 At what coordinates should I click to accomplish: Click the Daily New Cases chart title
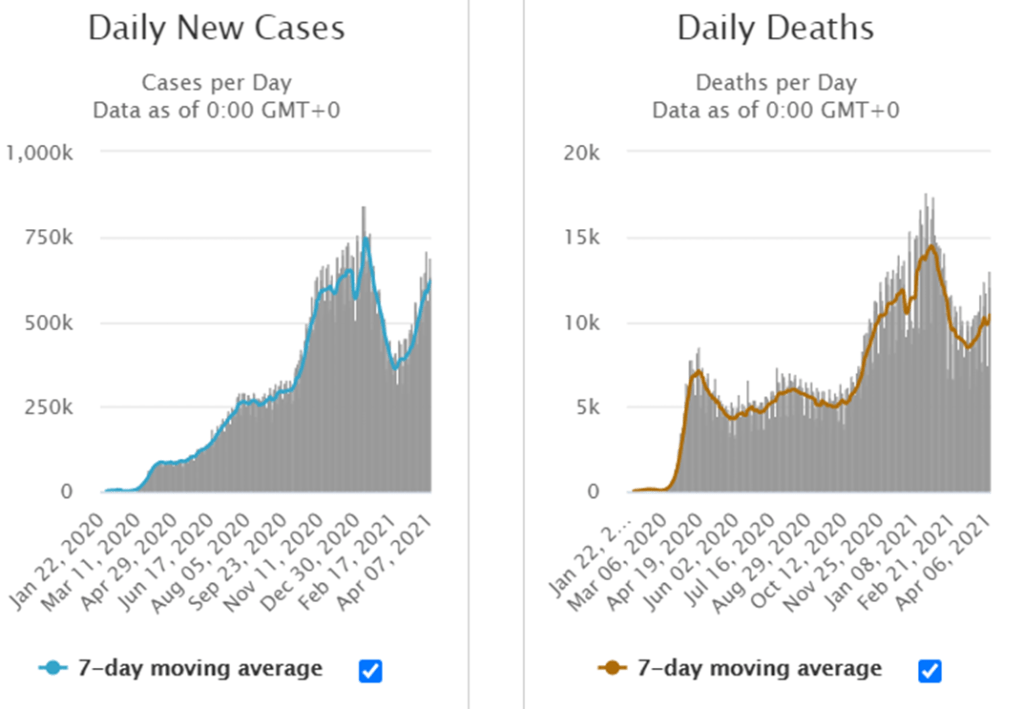pos(216,28)
